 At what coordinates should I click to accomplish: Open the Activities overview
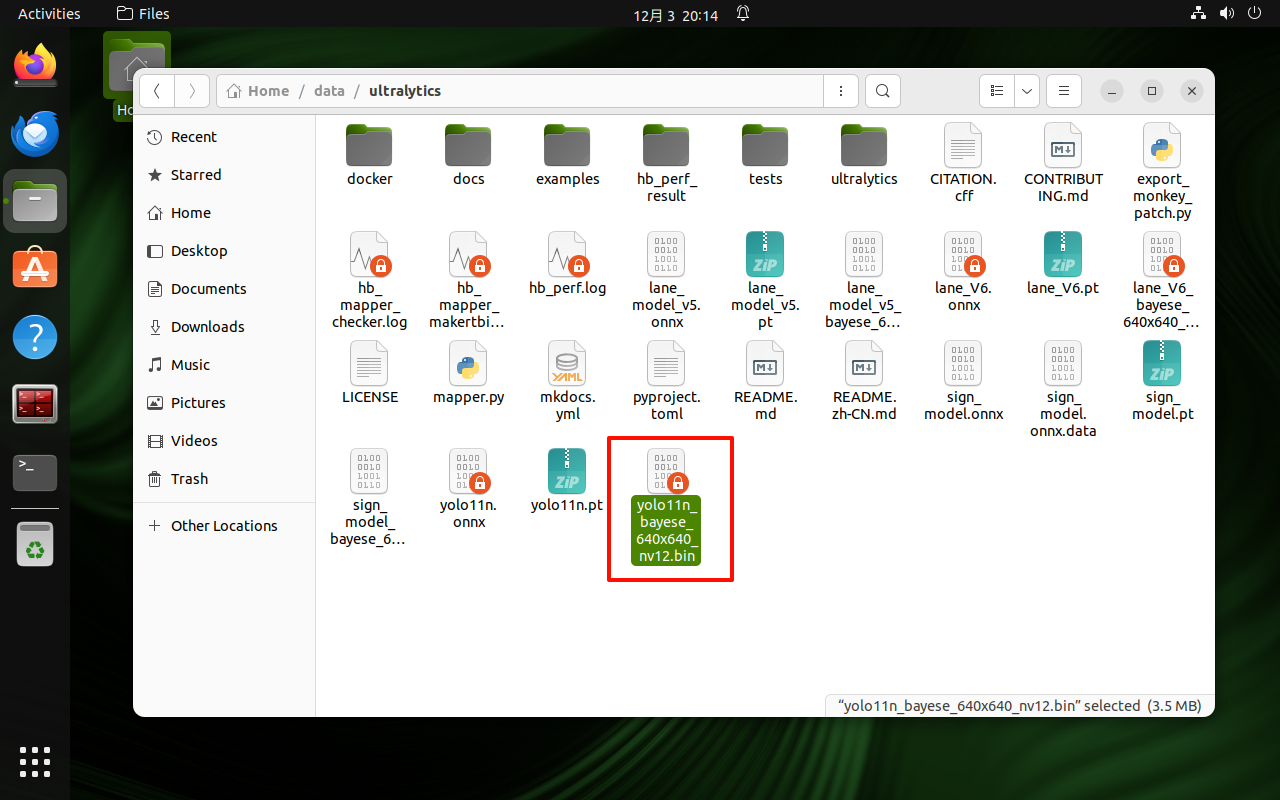pos(49,14)
